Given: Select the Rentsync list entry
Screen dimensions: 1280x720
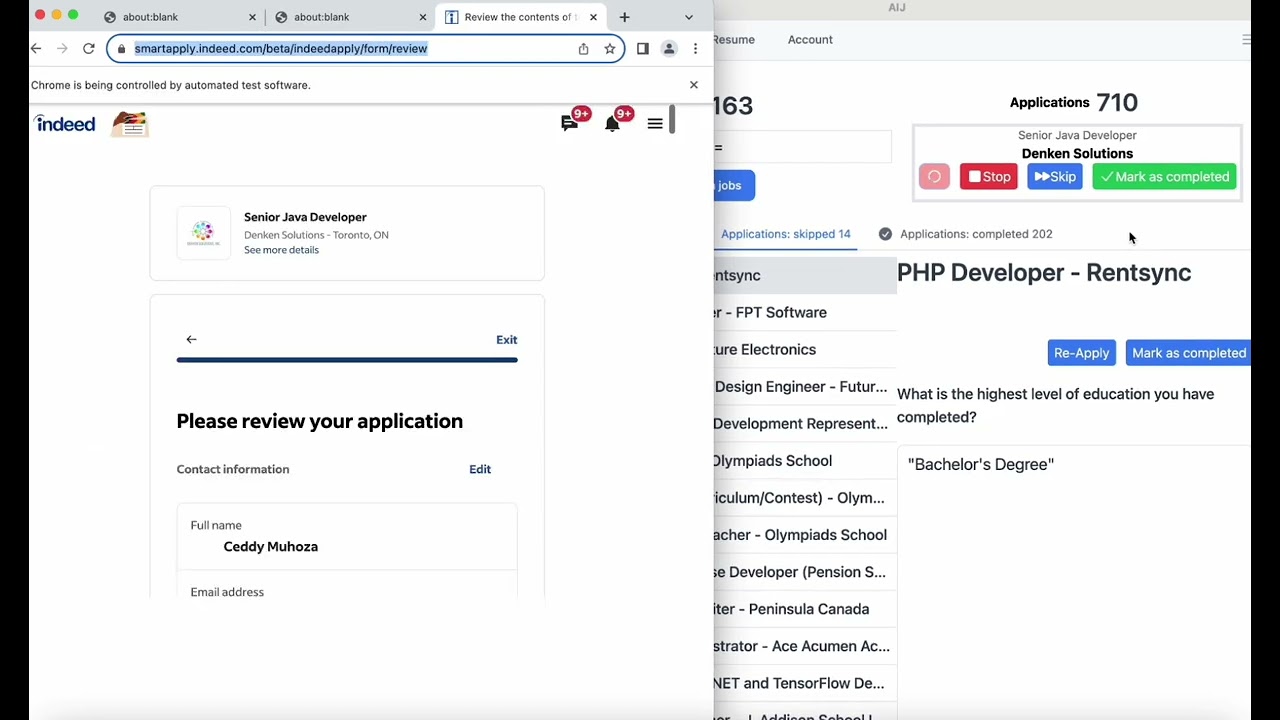Looking at the screenshot, I should 805,275.
